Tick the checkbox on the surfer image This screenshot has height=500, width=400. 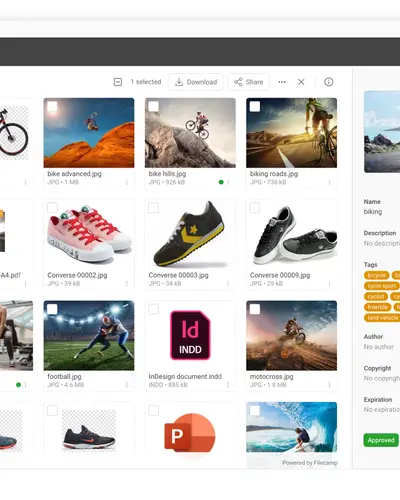coord(255,411)
